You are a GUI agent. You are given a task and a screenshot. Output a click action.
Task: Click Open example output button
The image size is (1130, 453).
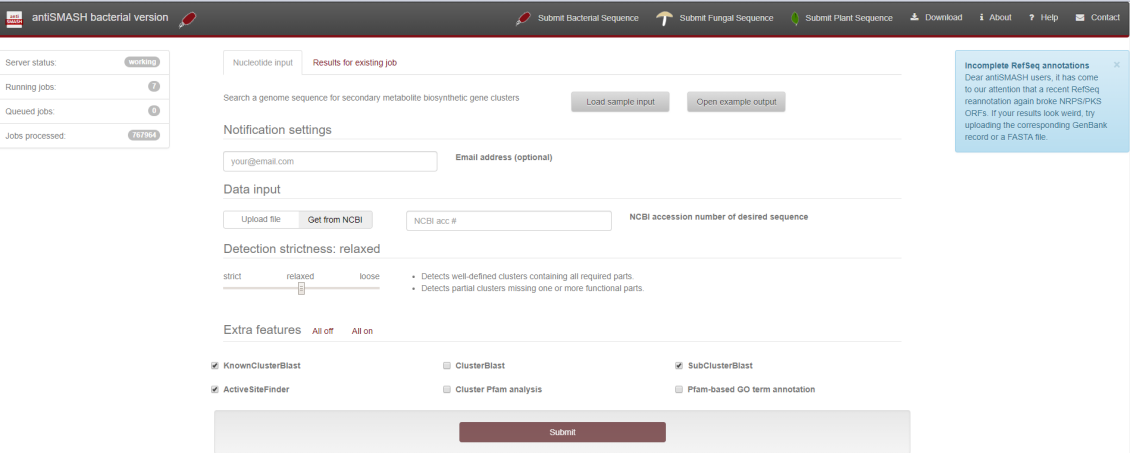tap(736, 102)
